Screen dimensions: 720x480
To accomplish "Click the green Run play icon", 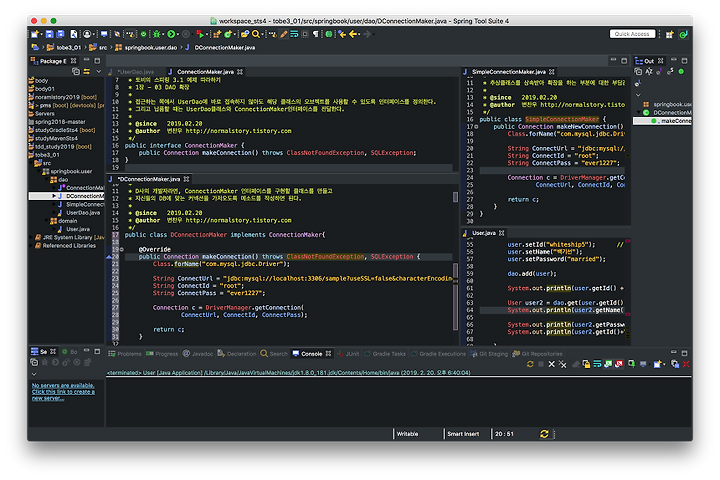I will coord(171,34).
